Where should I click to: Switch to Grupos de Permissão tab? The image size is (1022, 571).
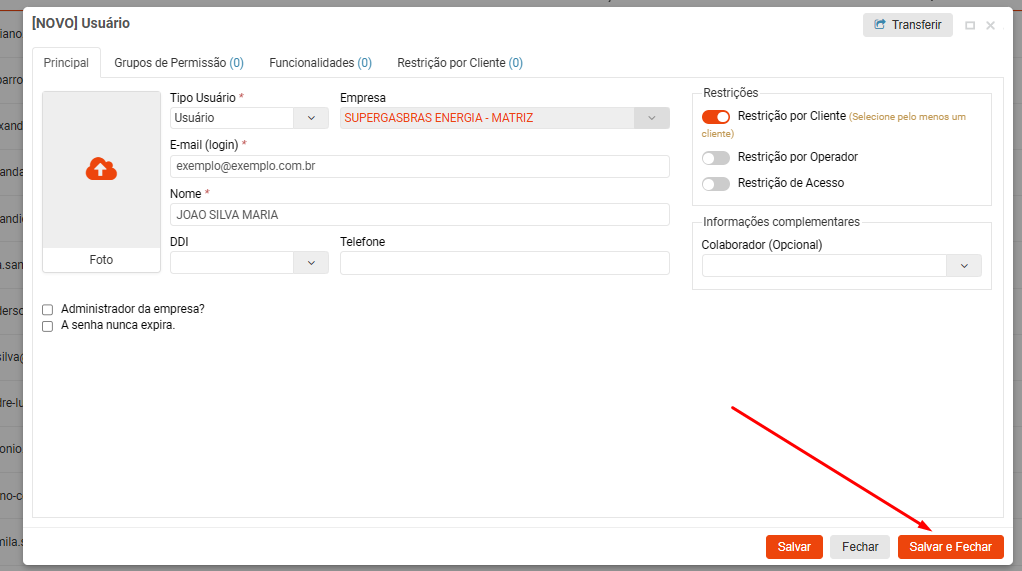pos(178,63)
